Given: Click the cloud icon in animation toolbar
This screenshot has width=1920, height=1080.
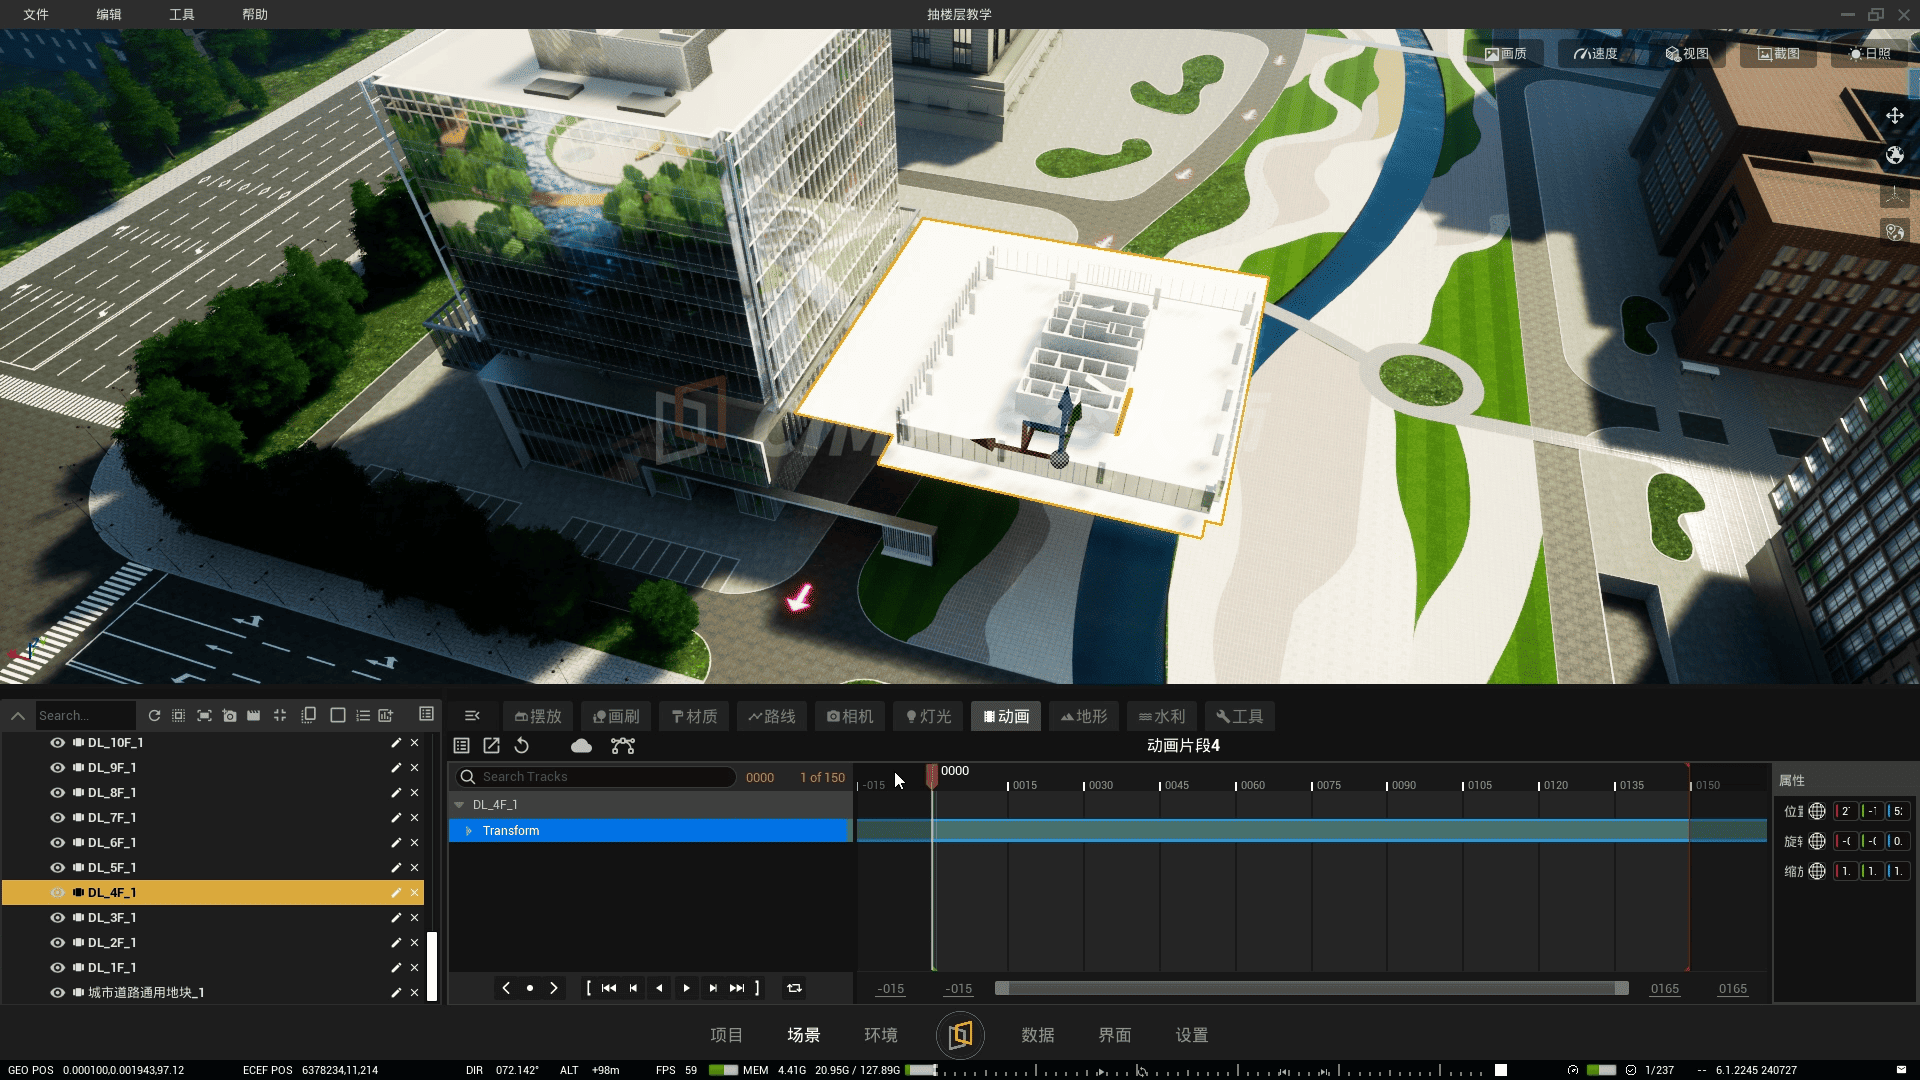Looking at the screenshot, I should tap(581, 746).
